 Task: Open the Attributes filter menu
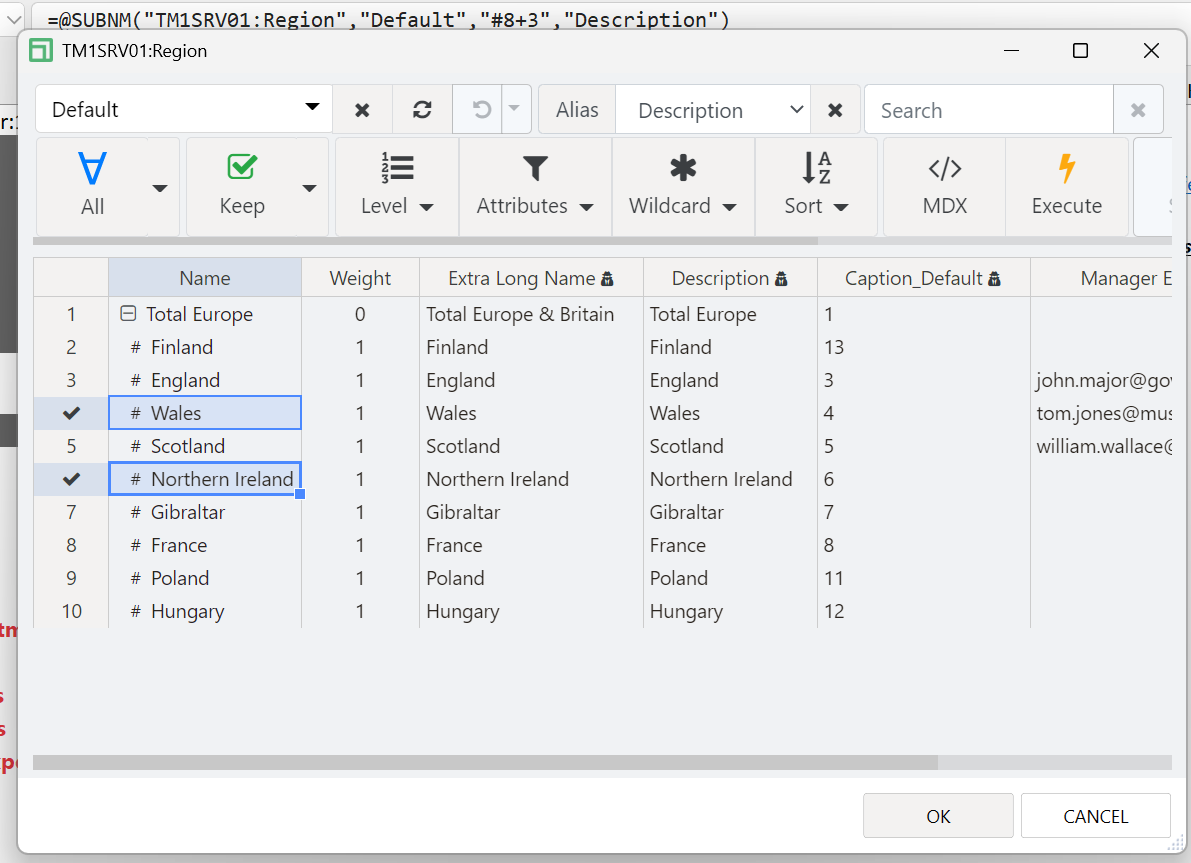pos(535,187)
